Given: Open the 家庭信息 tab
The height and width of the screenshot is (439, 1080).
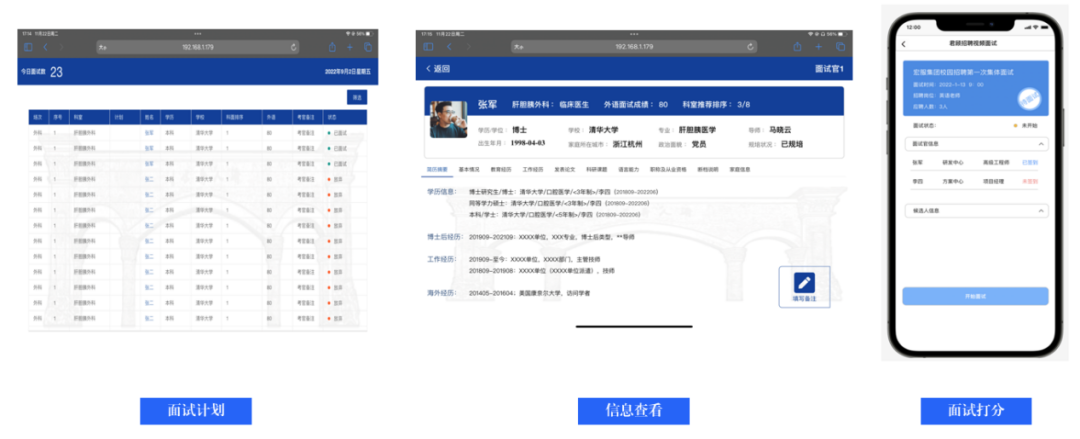Looking at the screenshot, I should coord(740,169).
